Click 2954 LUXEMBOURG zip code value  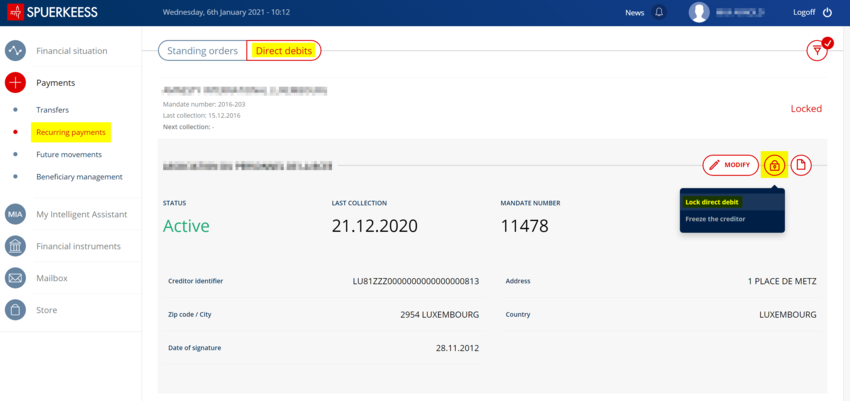(440, 314)
